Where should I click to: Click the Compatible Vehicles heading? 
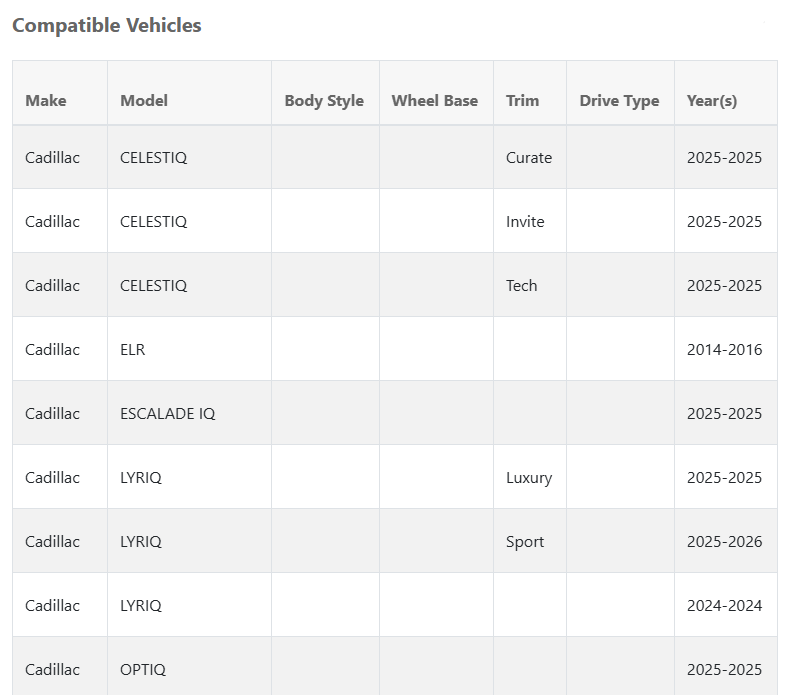tap(107, 26)
